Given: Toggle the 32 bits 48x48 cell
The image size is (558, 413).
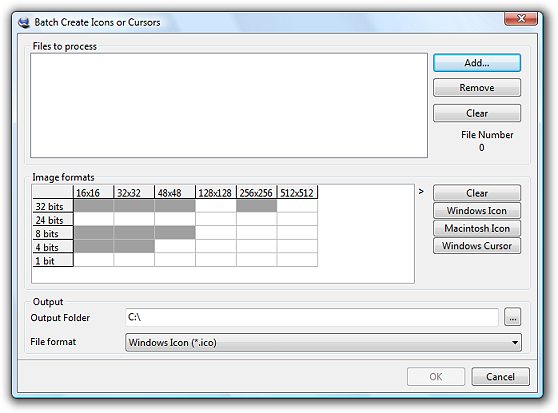Looking at the screenshot, I should 175,206.
